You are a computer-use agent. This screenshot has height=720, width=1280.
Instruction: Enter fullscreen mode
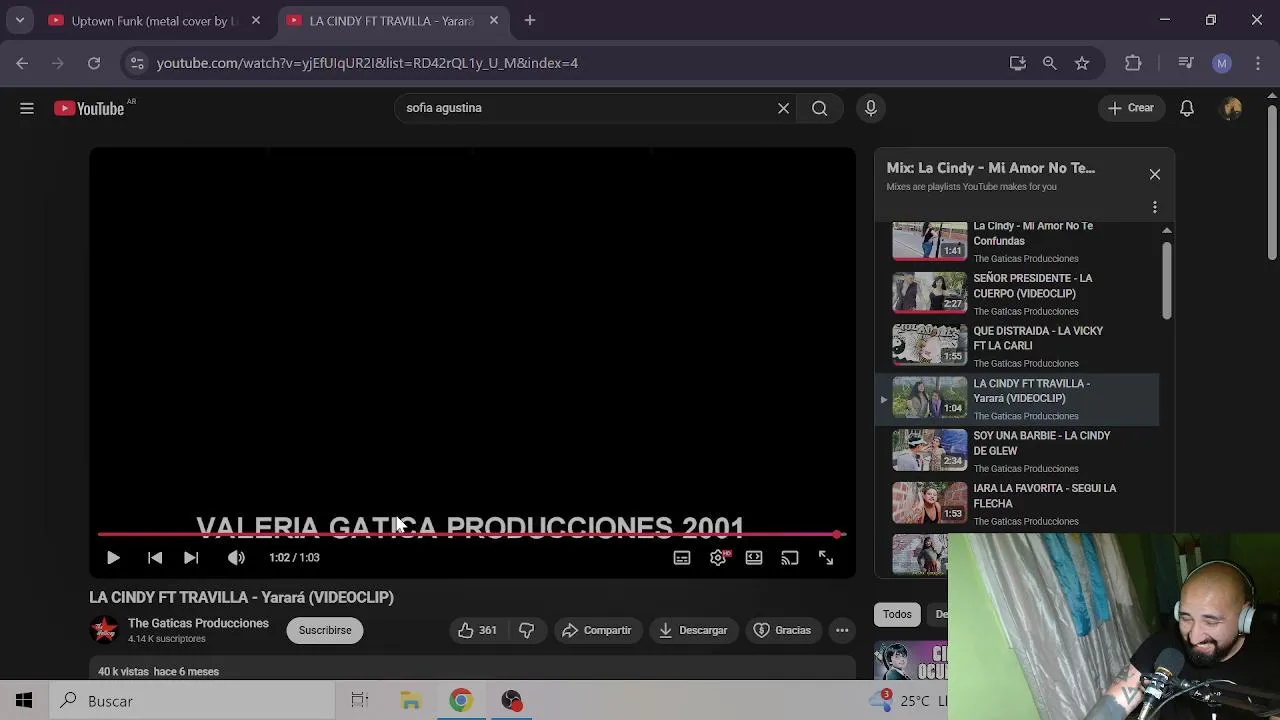tap(826, 558)
